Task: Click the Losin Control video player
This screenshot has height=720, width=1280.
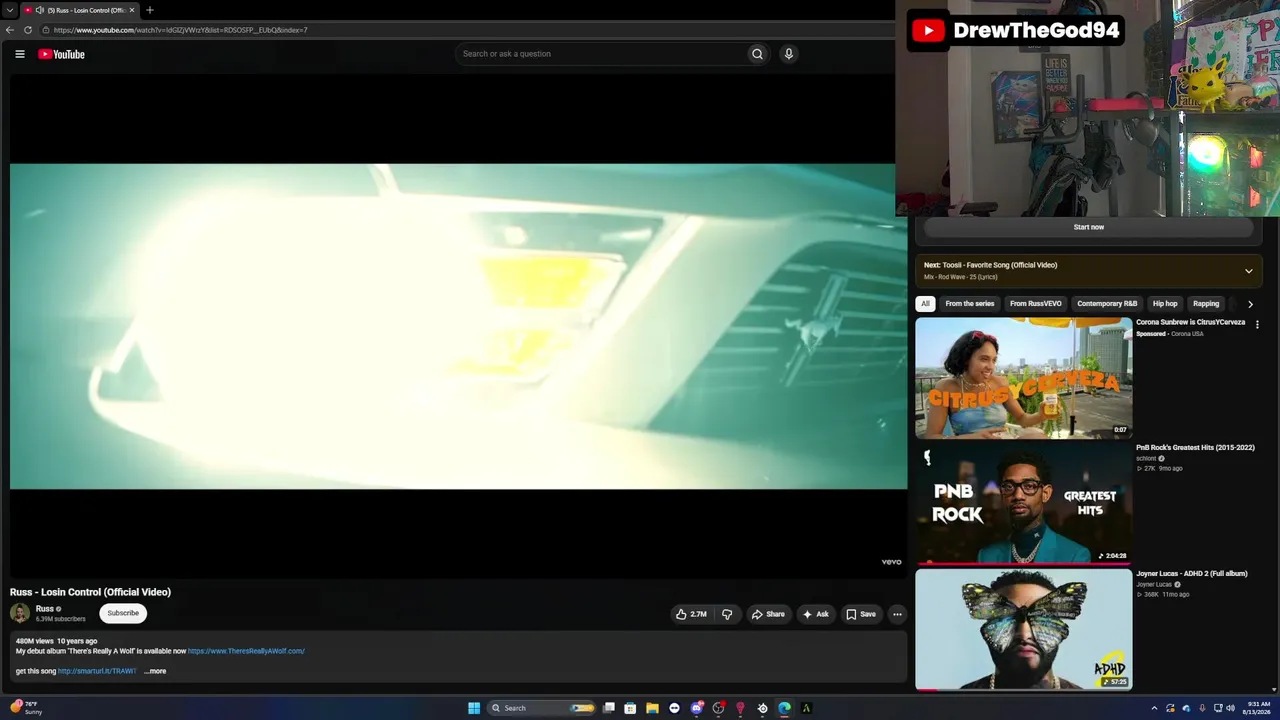Action: tap(458, 326)
